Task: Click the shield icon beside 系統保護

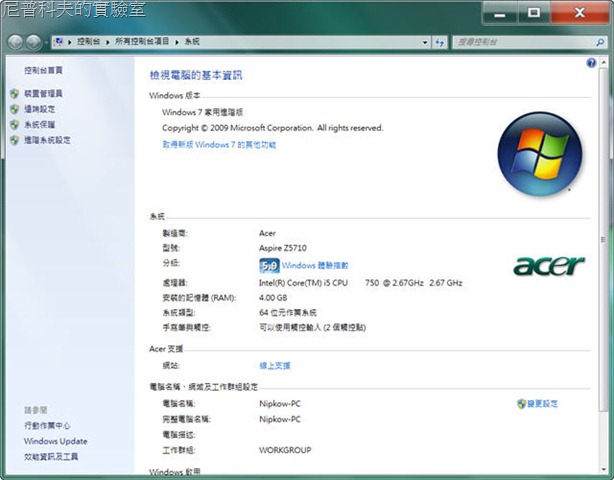Action: tap(14, 125)
